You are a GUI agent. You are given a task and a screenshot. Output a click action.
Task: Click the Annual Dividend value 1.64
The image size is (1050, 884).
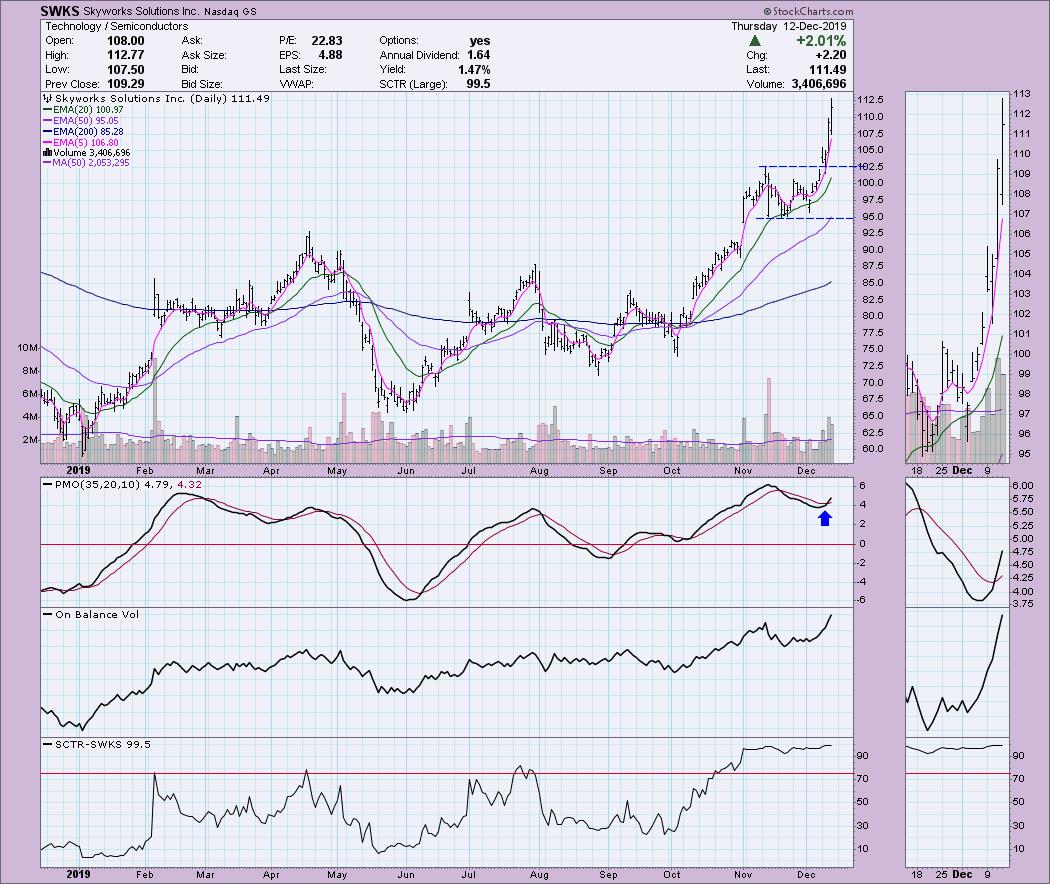click(x=479, y=55)
